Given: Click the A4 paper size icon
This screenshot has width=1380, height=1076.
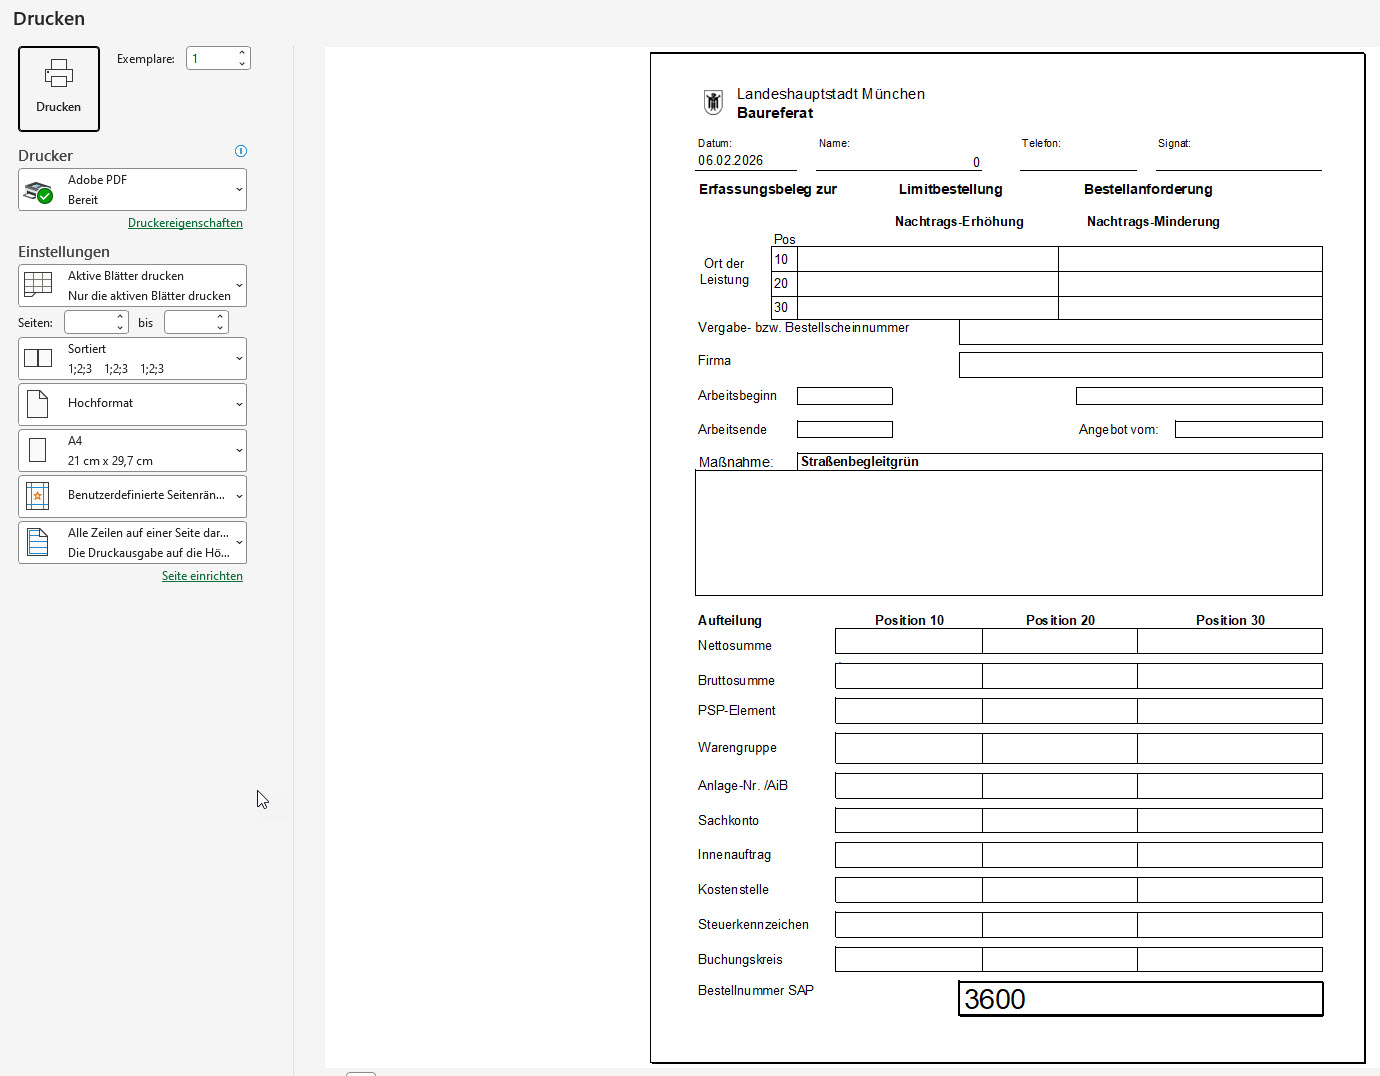Looking at the screenshot, I should pyautogui.click(x=38, y=450).
